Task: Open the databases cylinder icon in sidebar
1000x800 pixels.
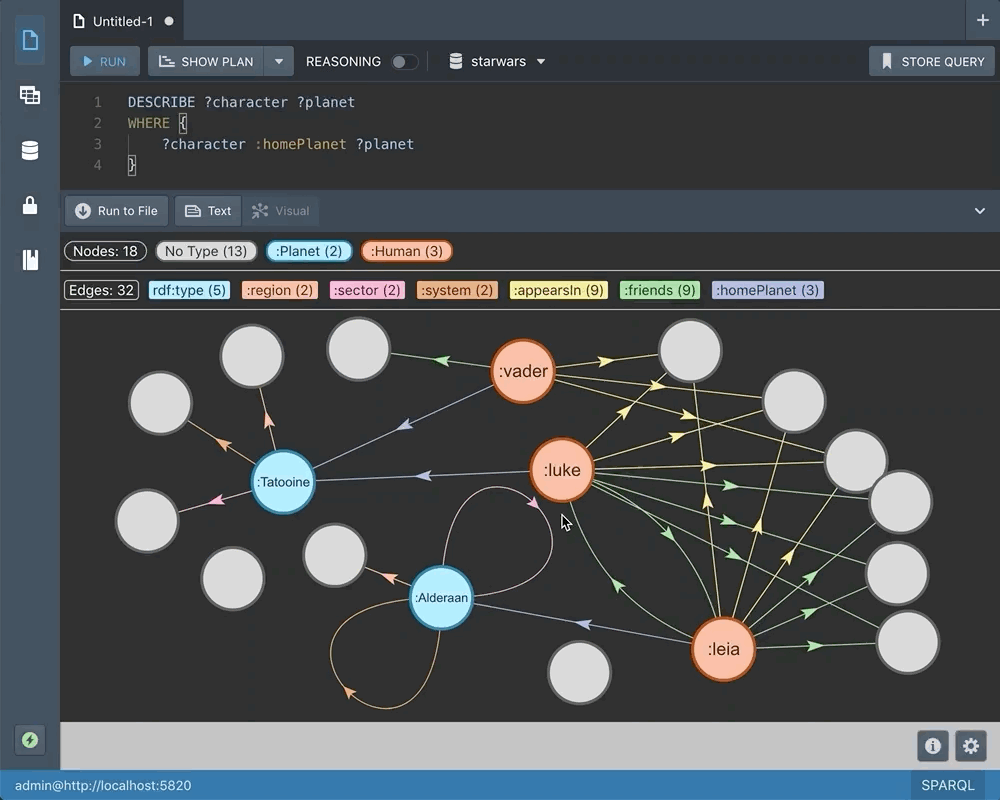Action: pos(29,151)
